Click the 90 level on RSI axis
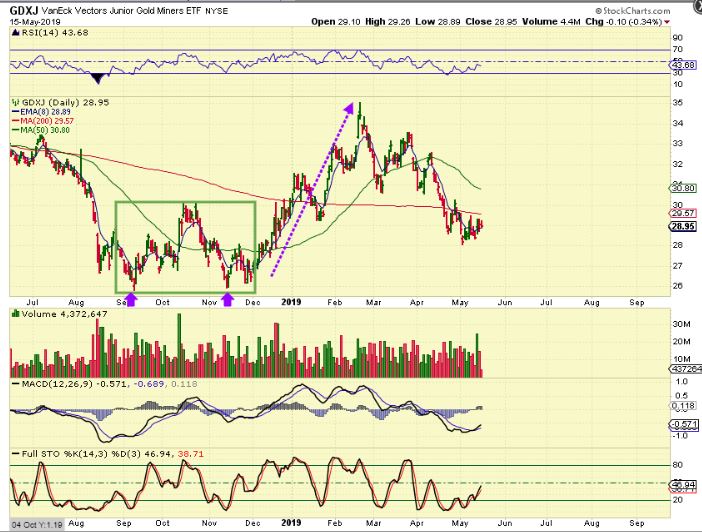The width and height of the screenshot is (702, 532). click(677, 38)
